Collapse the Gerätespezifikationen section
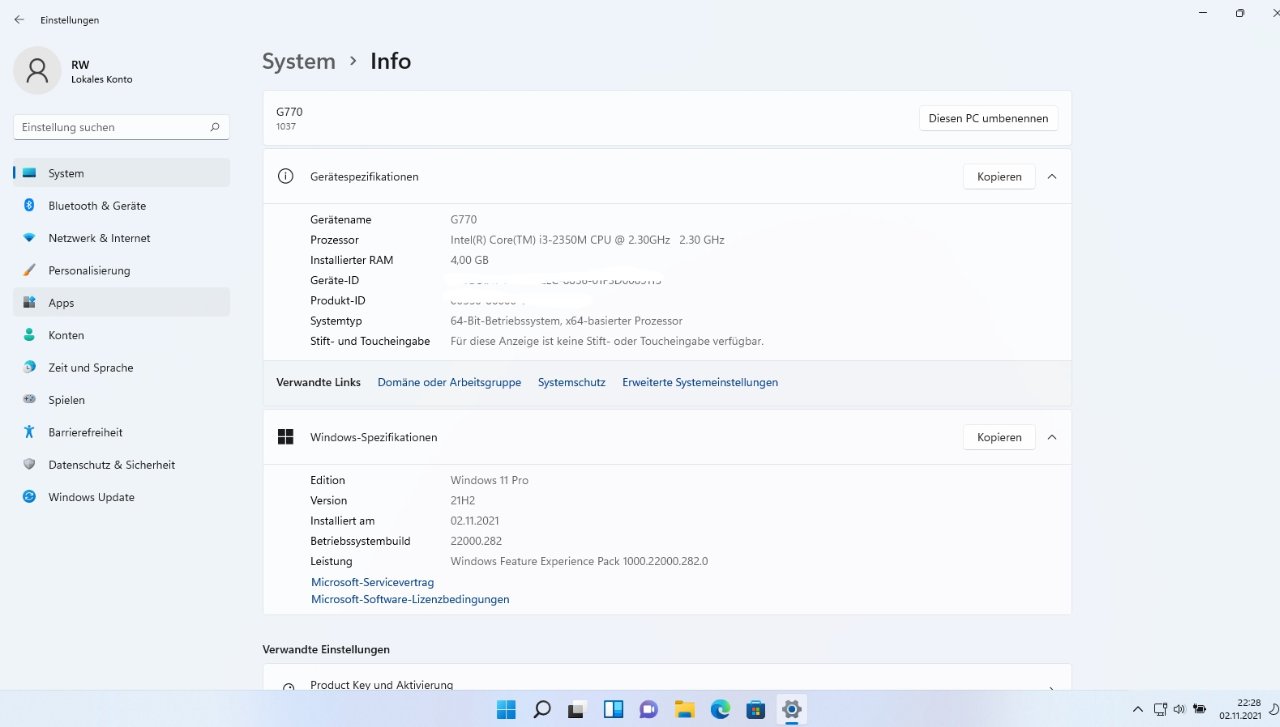 tap(1051, 176)
